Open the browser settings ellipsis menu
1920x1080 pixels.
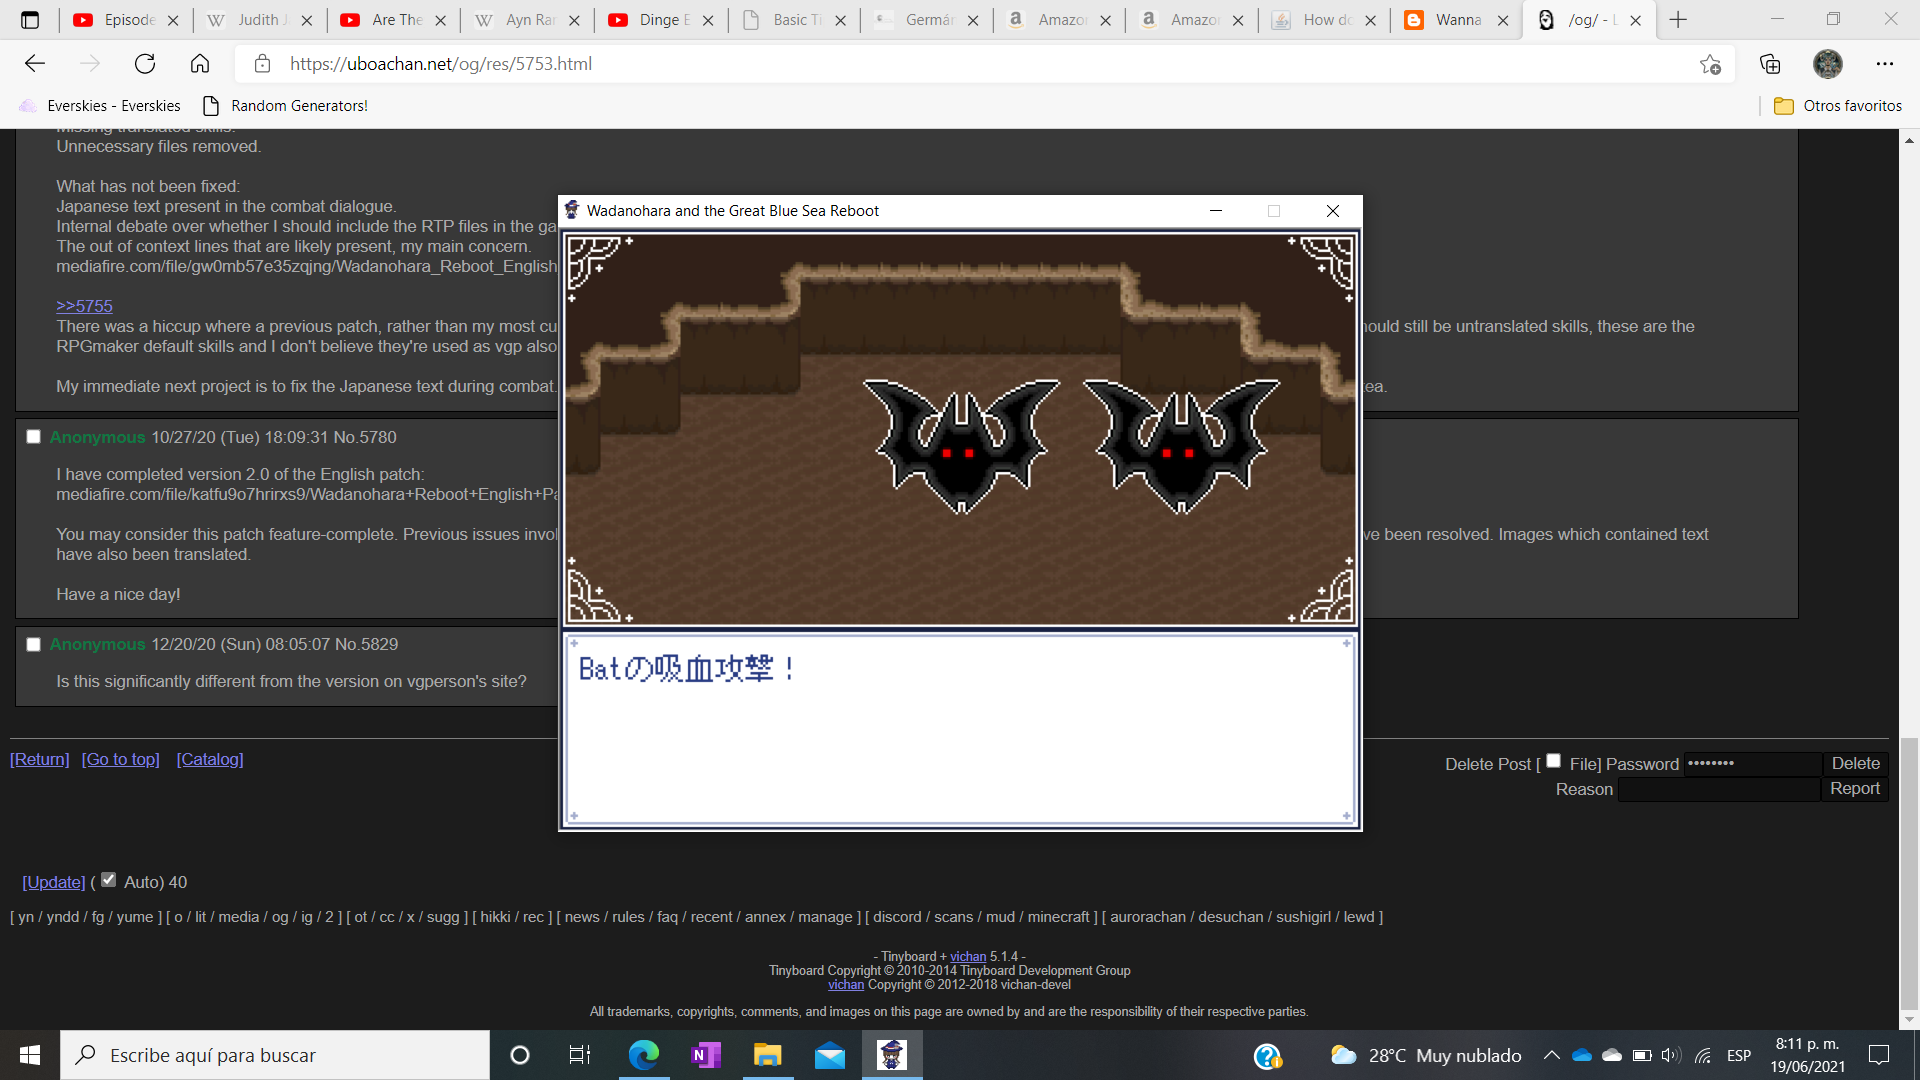tap(1884, 64)
